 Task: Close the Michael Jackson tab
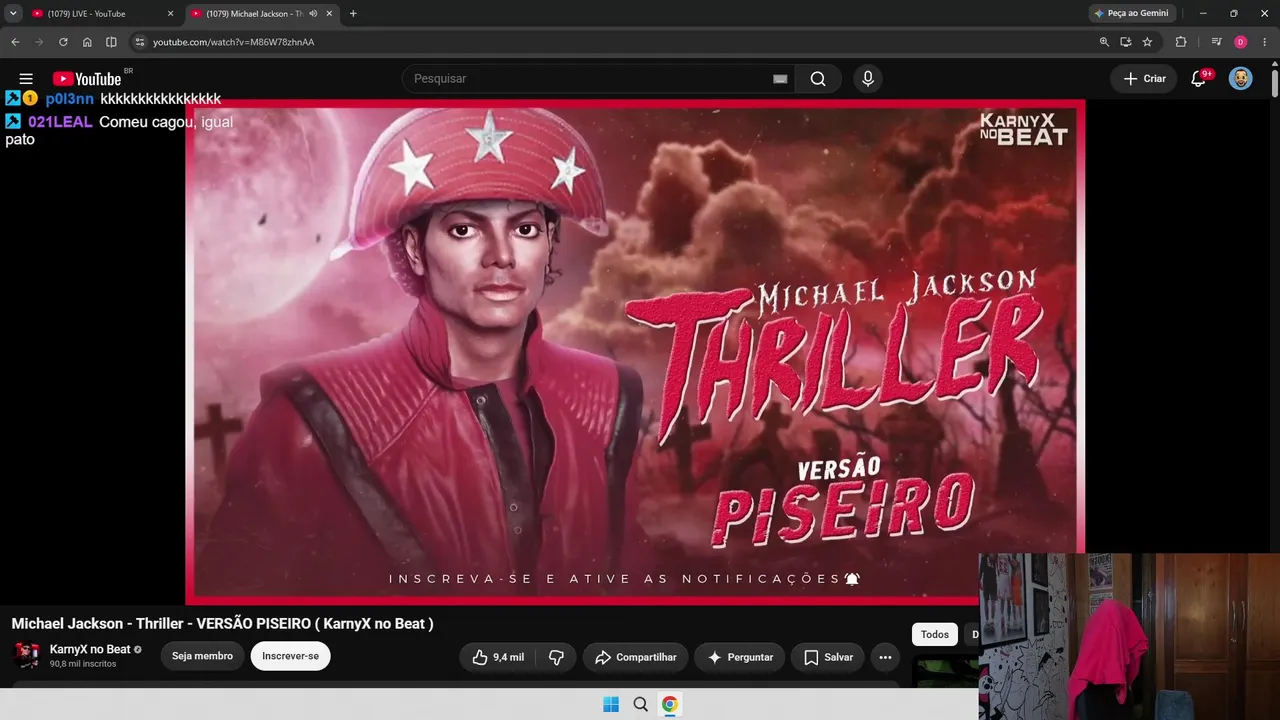tap(329, 14)
